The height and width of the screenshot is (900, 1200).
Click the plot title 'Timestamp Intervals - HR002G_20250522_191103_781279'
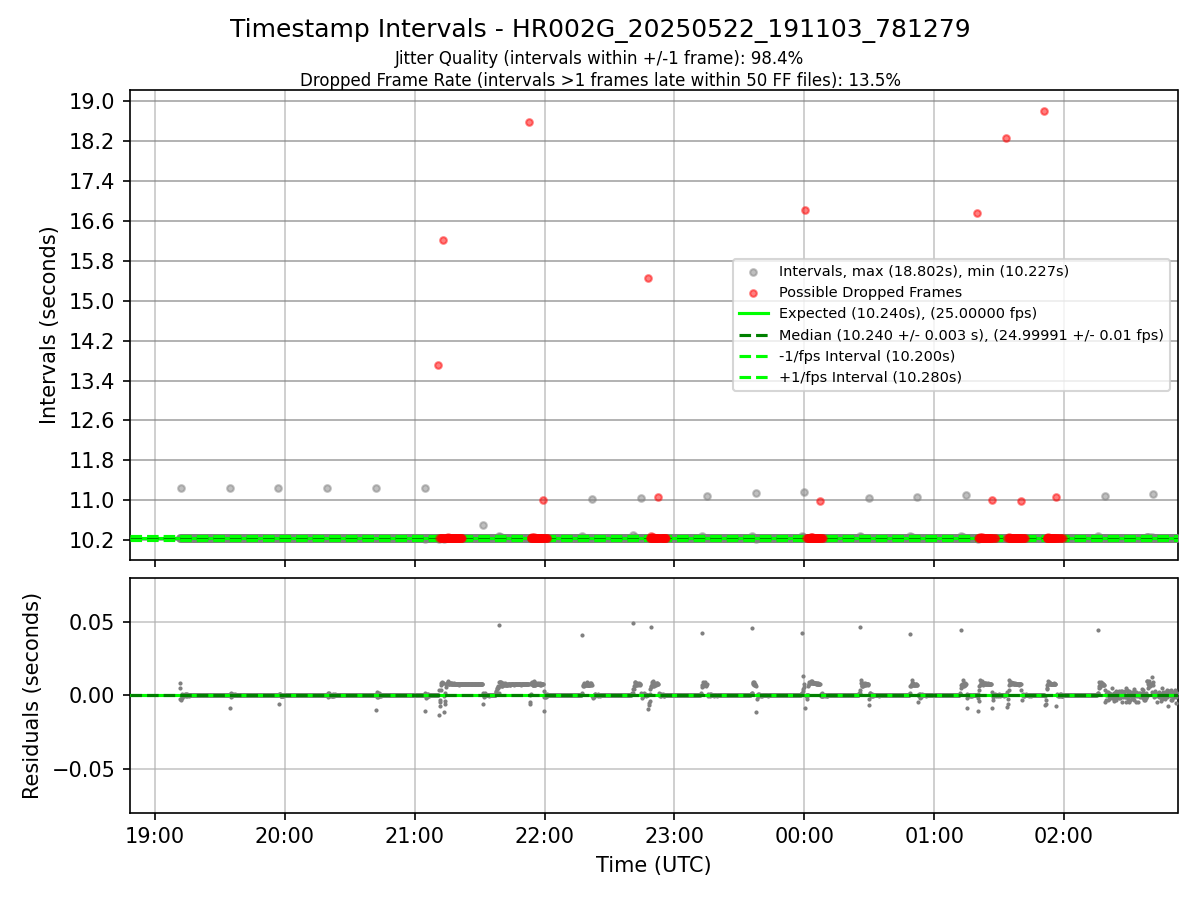coord(600,29)
